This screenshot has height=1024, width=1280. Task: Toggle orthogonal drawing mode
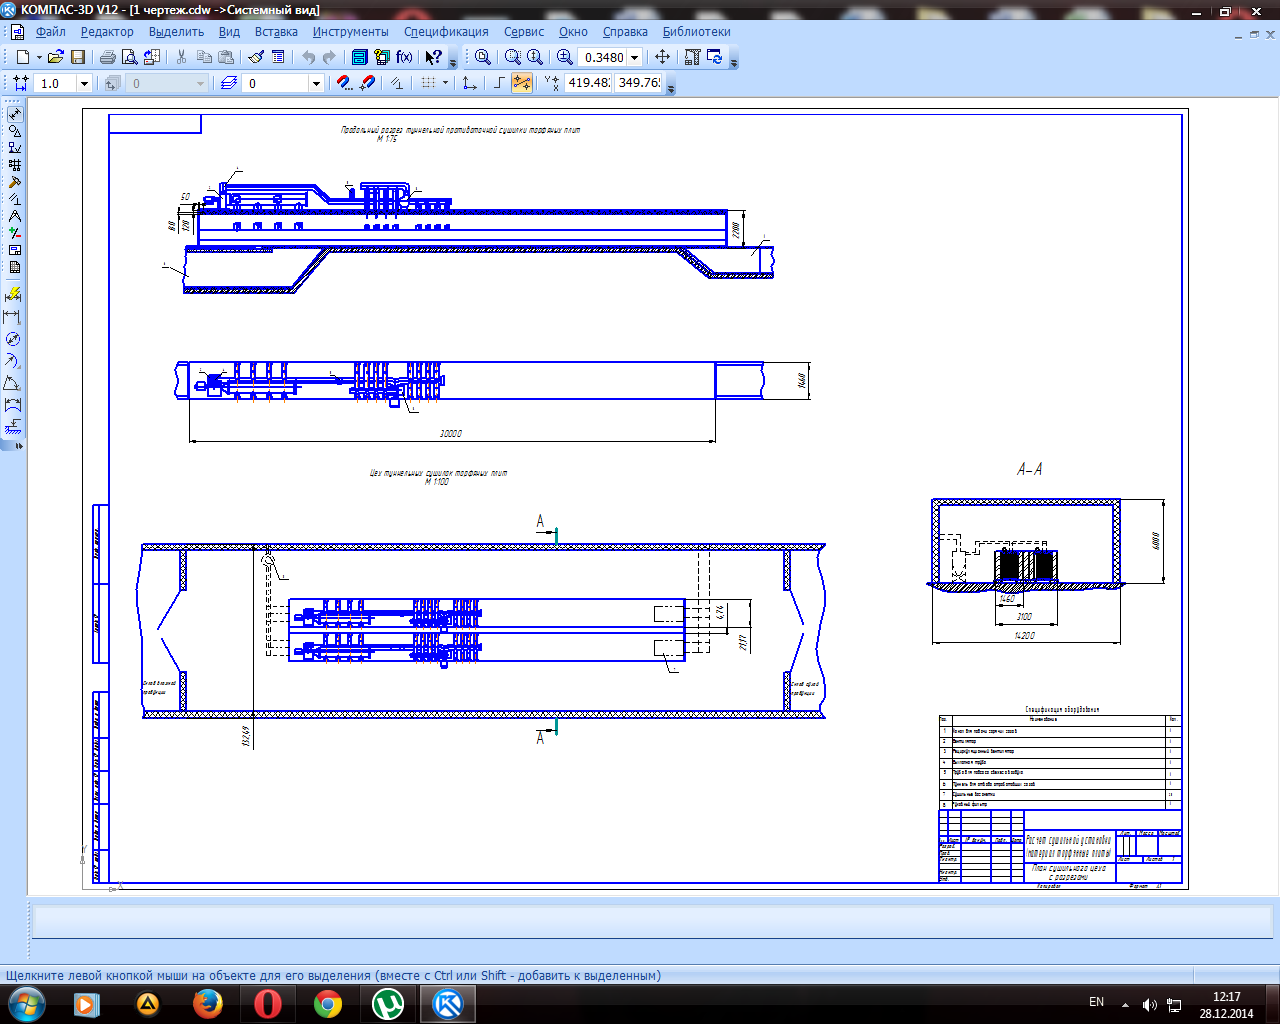[x=500, y=83]
